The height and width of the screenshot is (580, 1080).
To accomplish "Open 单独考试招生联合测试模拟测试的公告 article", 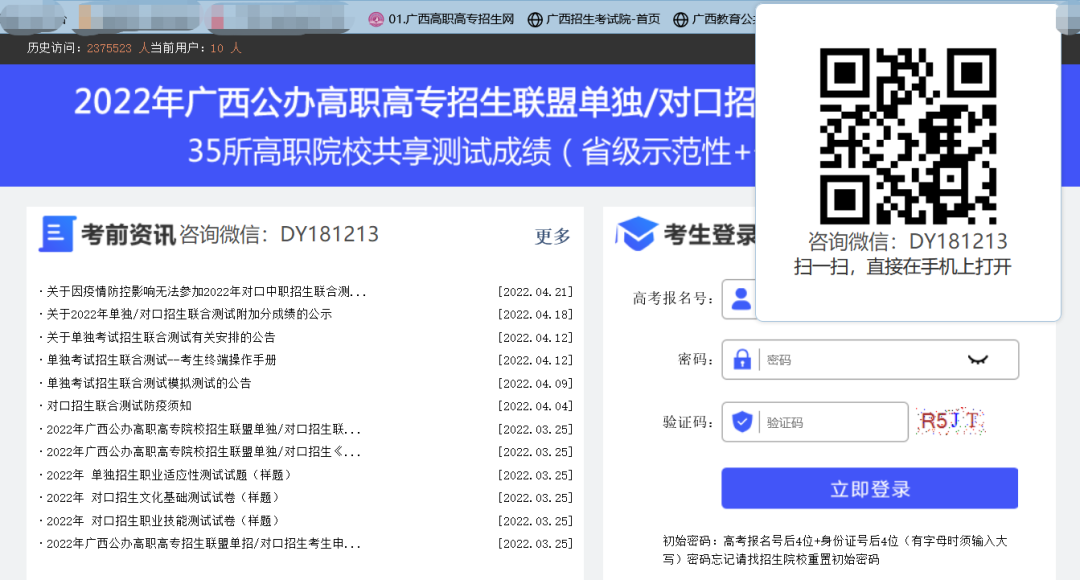I will pos(148,383).
